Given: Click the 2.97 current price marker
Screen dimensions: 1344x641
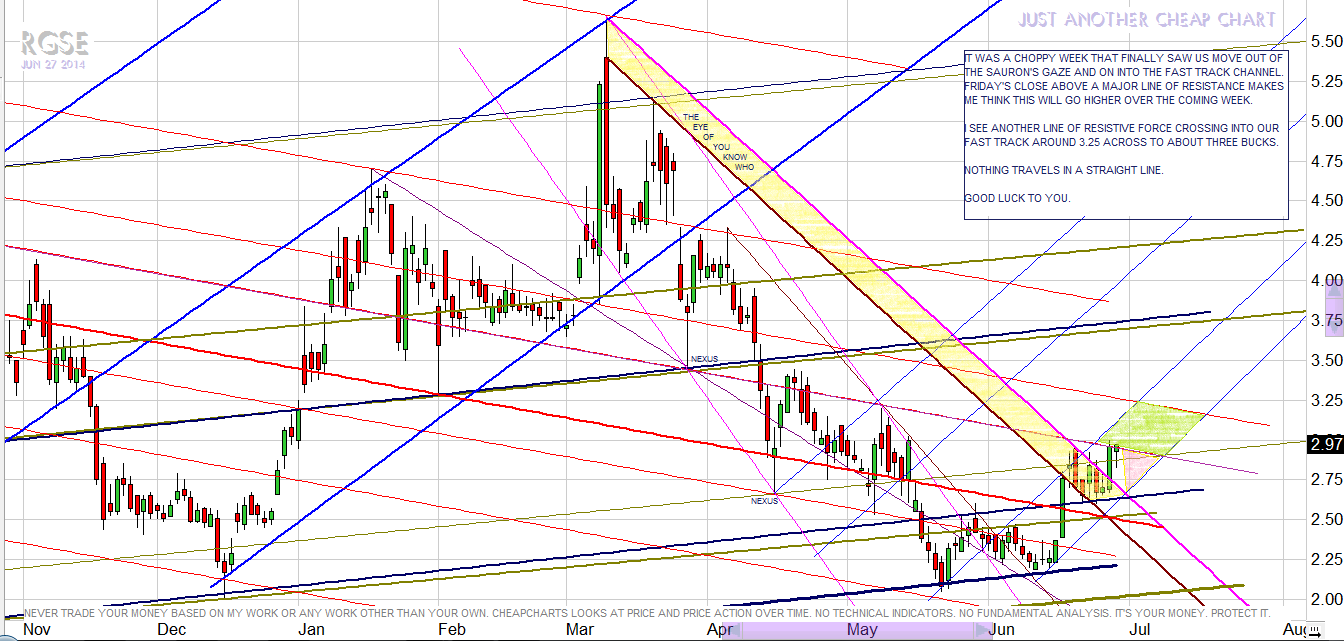Looking at the screenshot, I should pyautogui.click(x=1324, y=444).
